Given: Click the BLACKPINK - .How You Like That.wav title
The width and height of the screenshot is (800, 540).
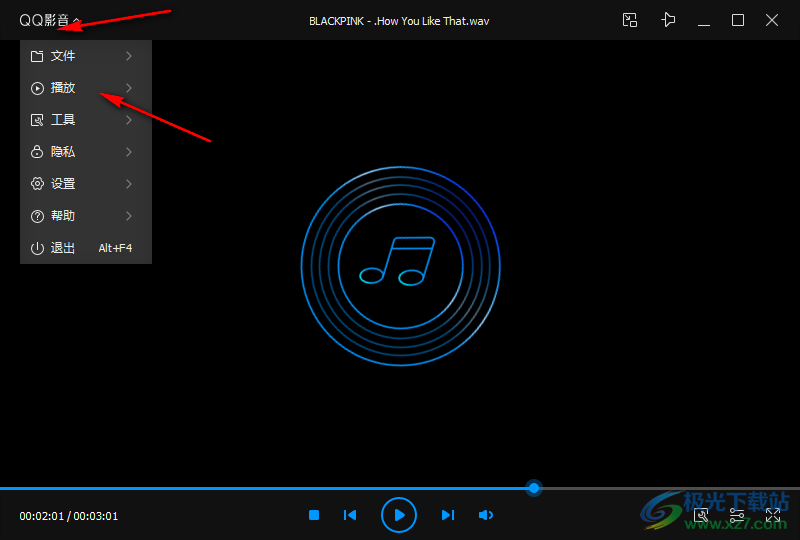Looking at the screenshot, I should pos(399,21).
